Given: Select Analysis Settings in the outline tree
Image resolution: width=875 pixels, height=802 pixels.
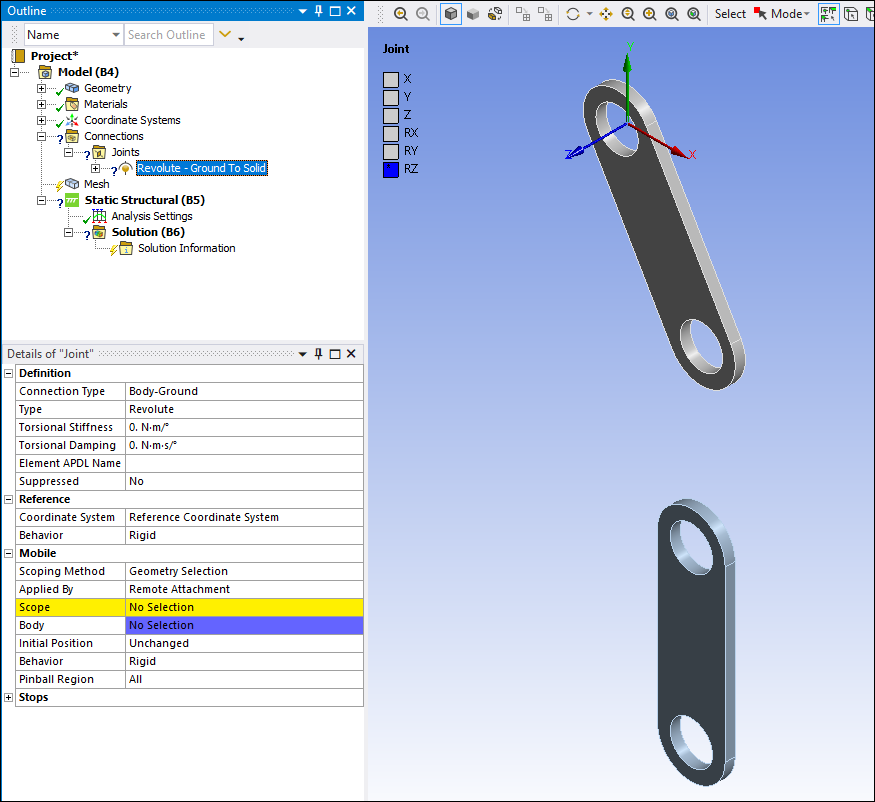Looking at the screenshot, I should (151, 216).
